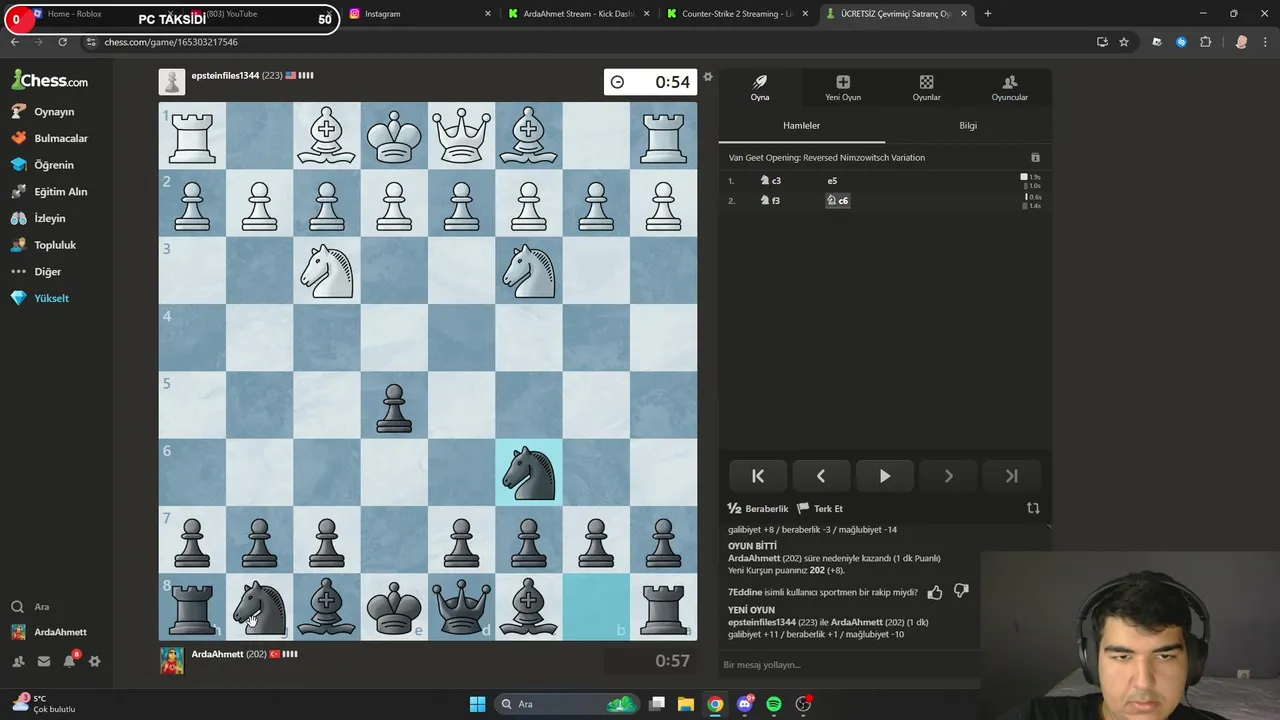Open Chrome from taskbar

715,704
